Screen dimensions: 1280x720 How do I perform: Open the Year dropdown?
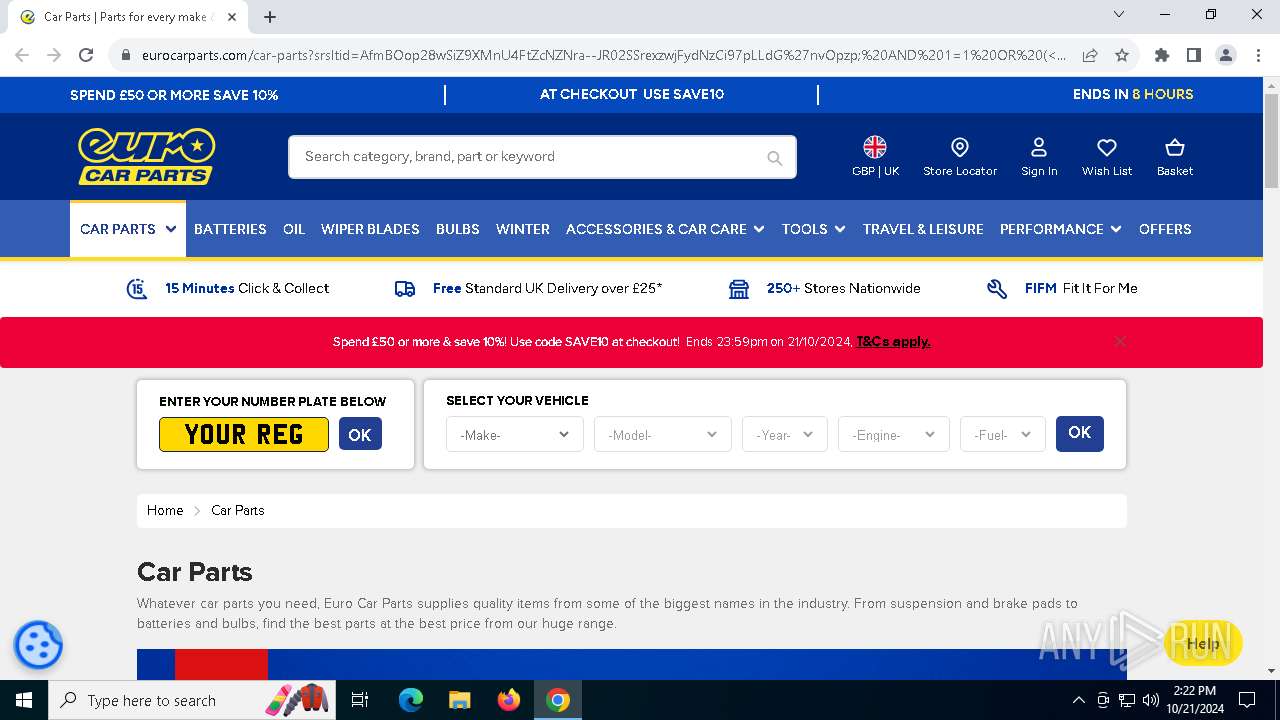[784, 435]
